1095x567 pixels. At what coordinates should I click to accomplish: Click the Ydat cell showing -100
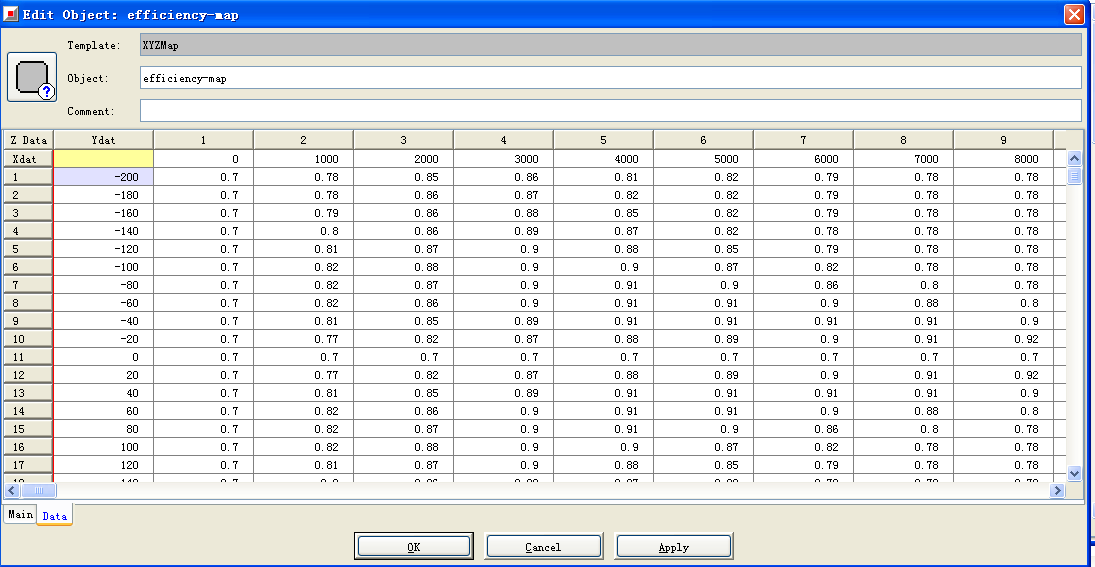click(x=103, y=267)
